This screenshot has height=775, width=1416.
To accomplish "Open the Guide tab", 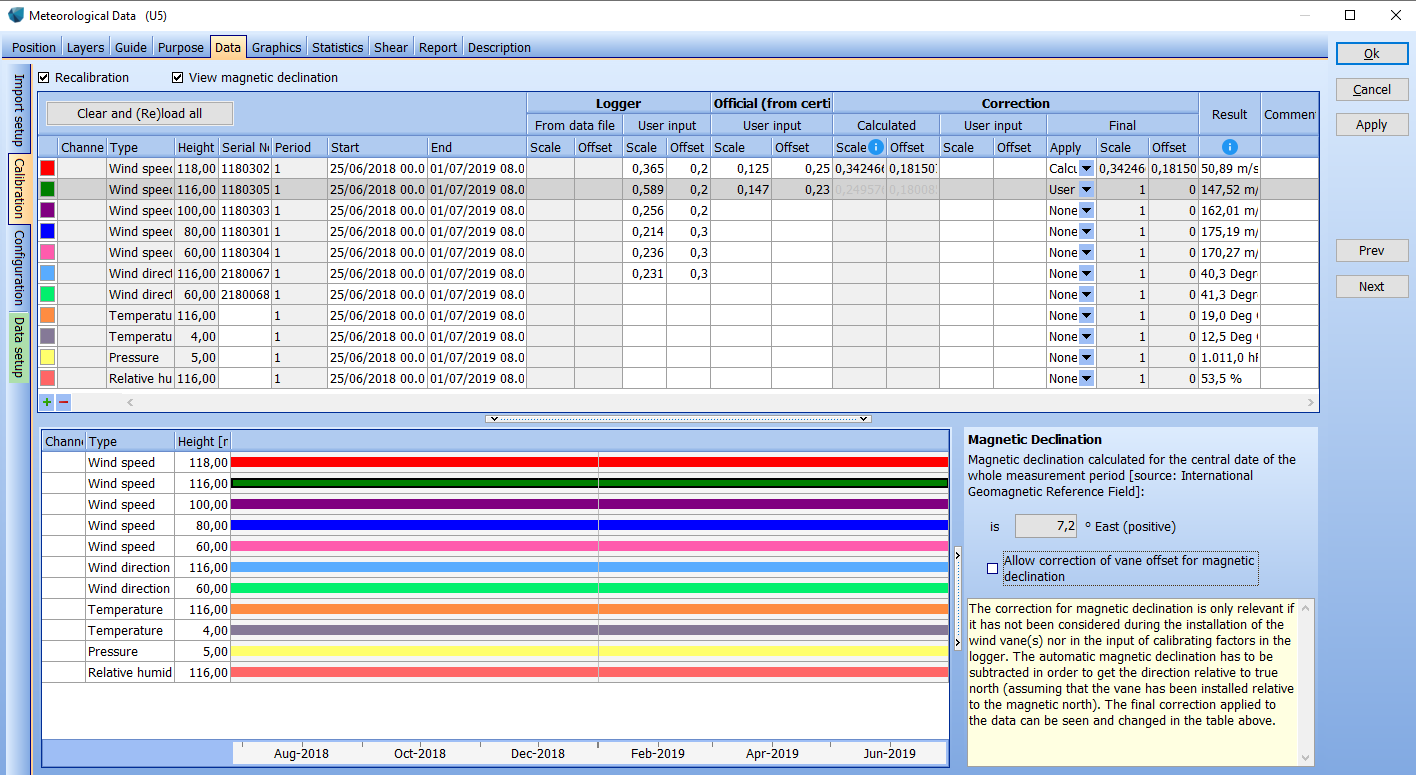I will pyautogui.click(x=131, y=47).
